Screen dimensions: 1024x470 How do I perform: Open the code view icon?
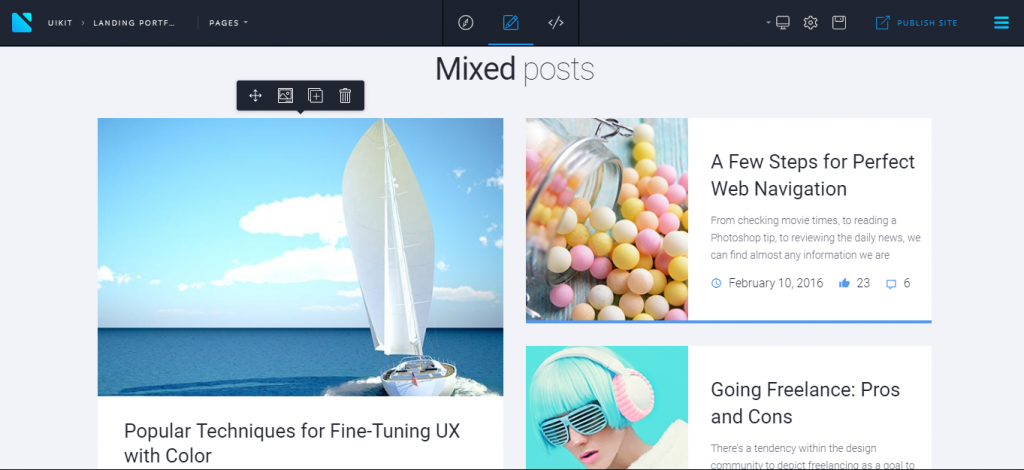coord(556,23)
